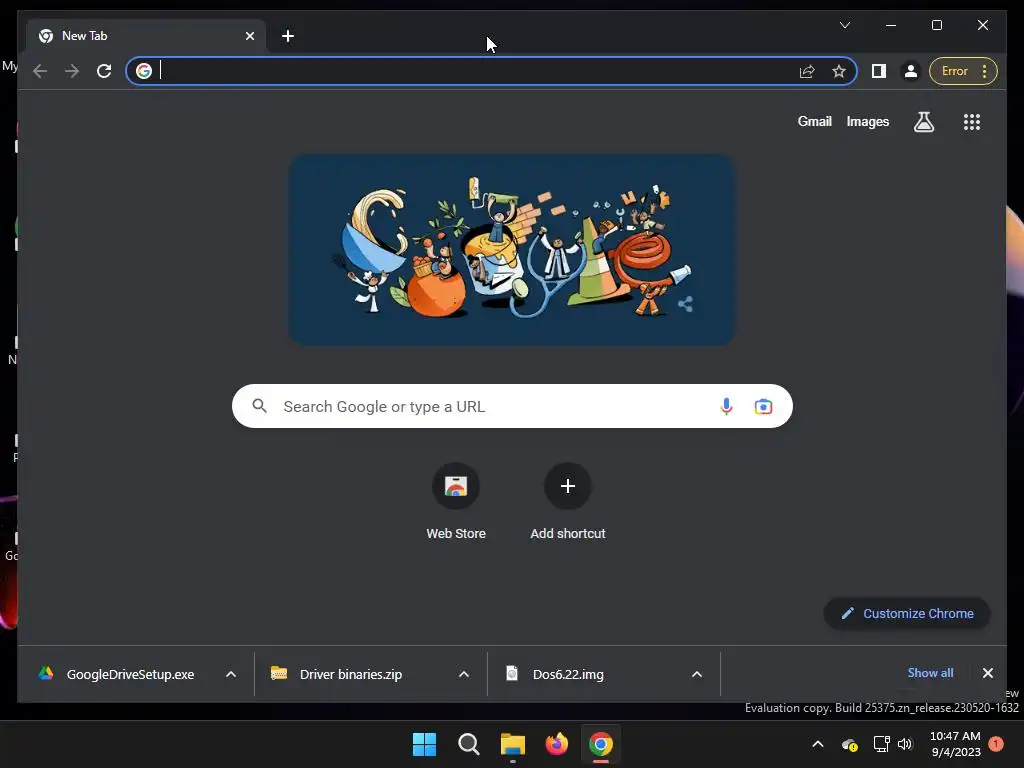Open File Explorer from taskbar
Viewport: 1024px width, 768px height.
pos(513,744)
